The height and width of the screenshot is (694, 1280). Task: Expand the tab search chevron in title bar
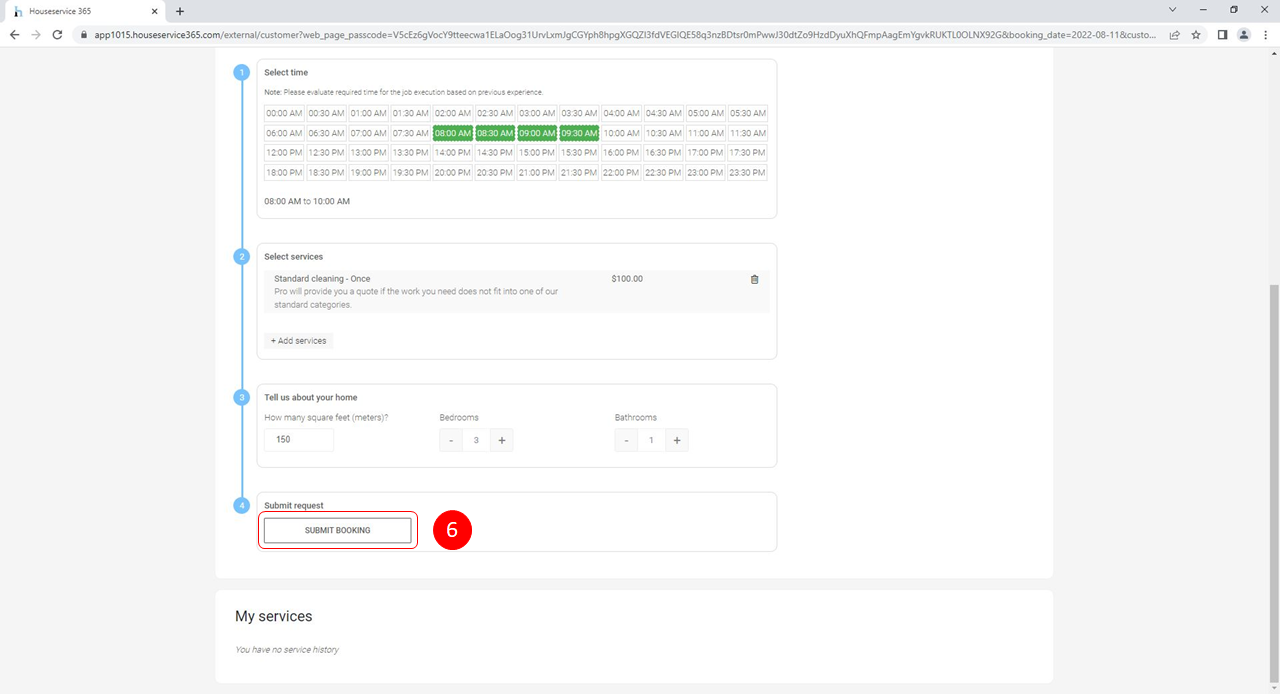[x=1172, y=10]
